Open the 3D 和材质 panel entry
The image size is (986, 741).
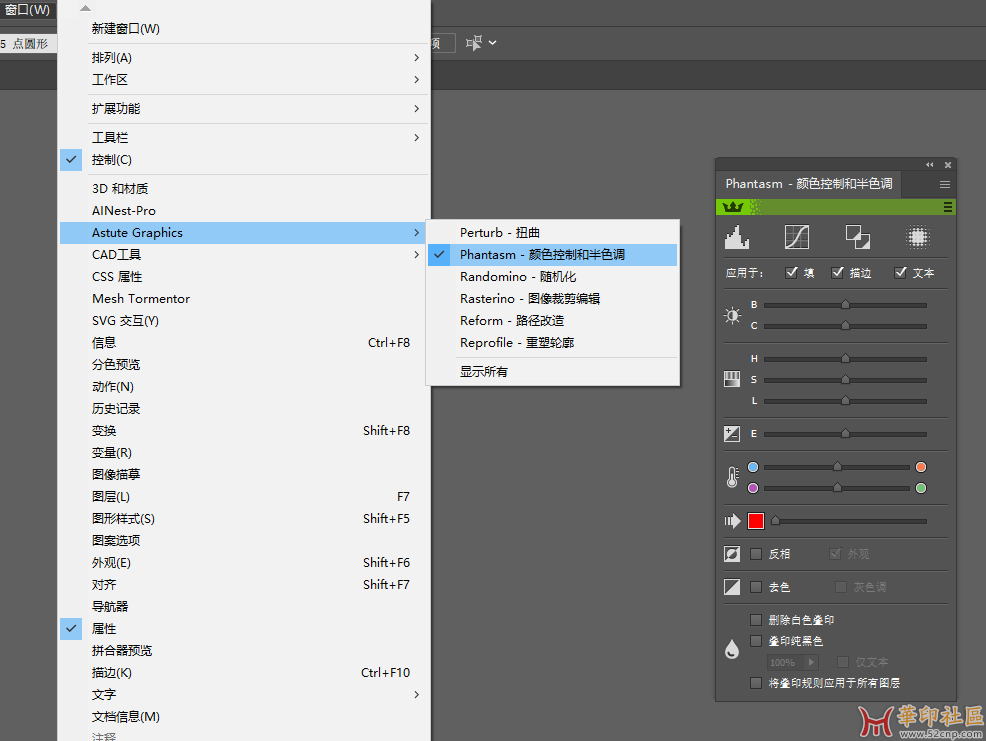pos(245,189)
